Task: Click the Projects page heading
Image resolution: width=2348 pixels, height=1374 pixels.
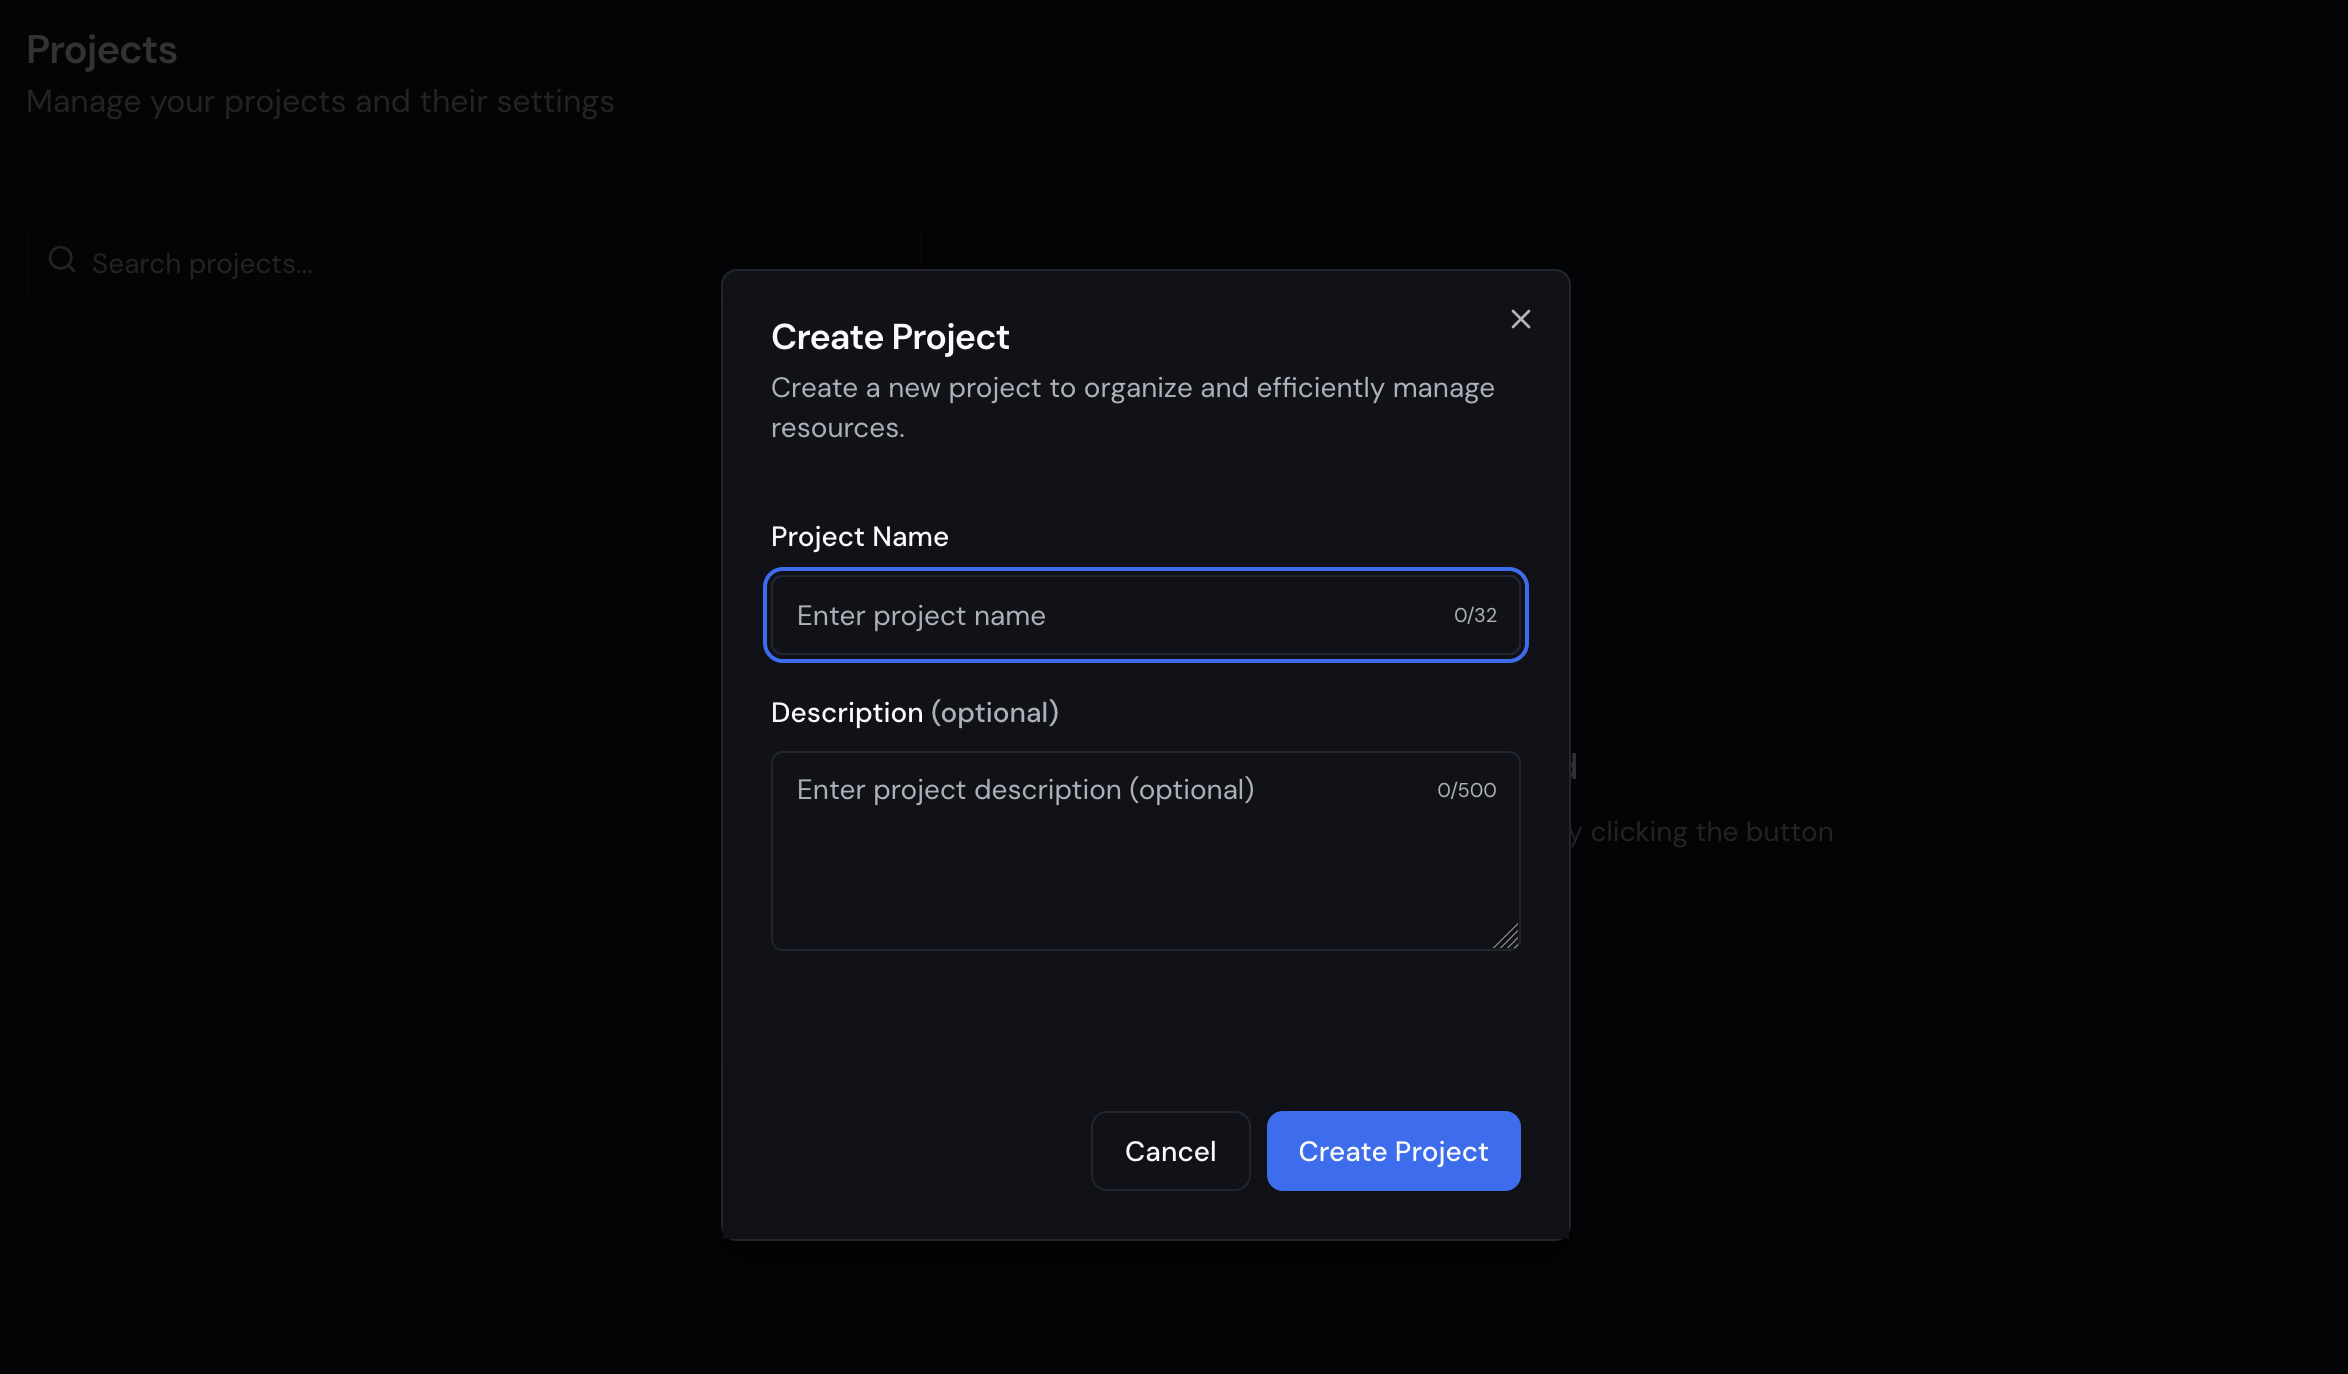Action: click(101, 48)
